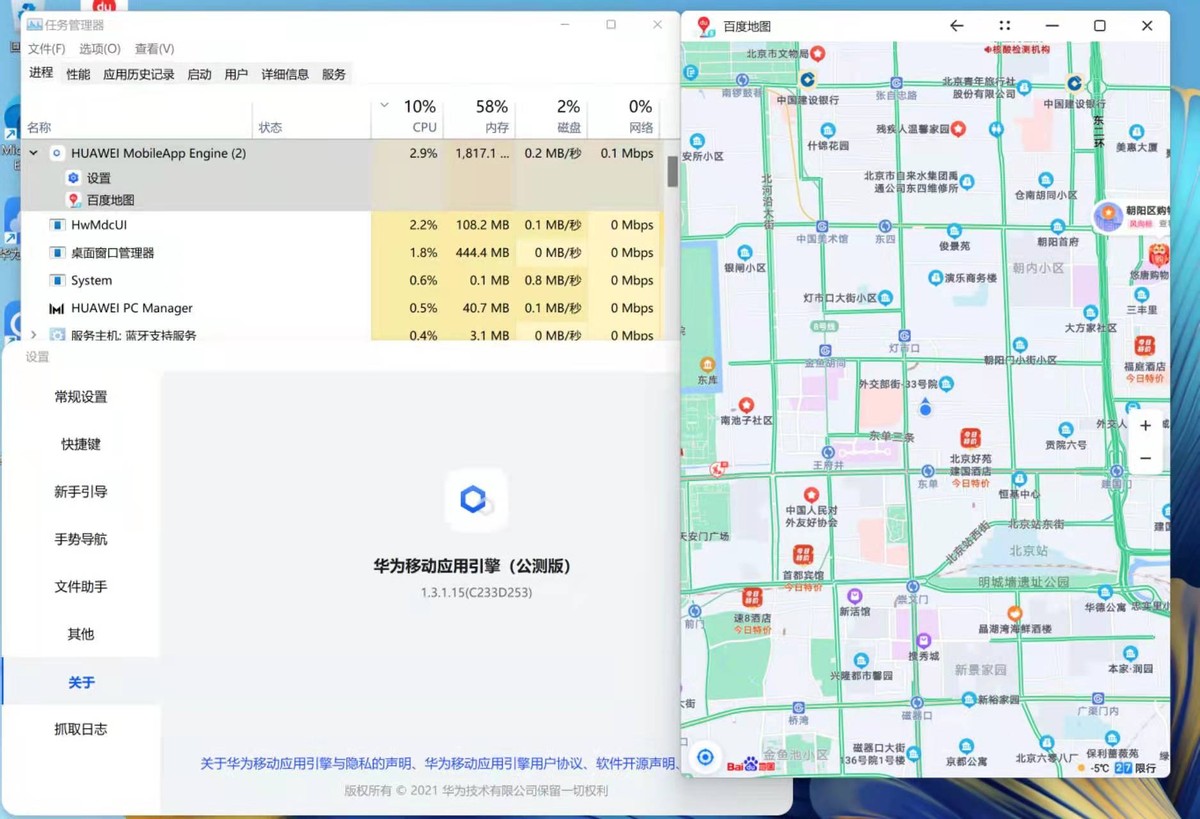This screenshot has width=1200, height=819.
Task: Zoom out with the map minus button
Action: pyautogui.click(x=1145, y=458)
